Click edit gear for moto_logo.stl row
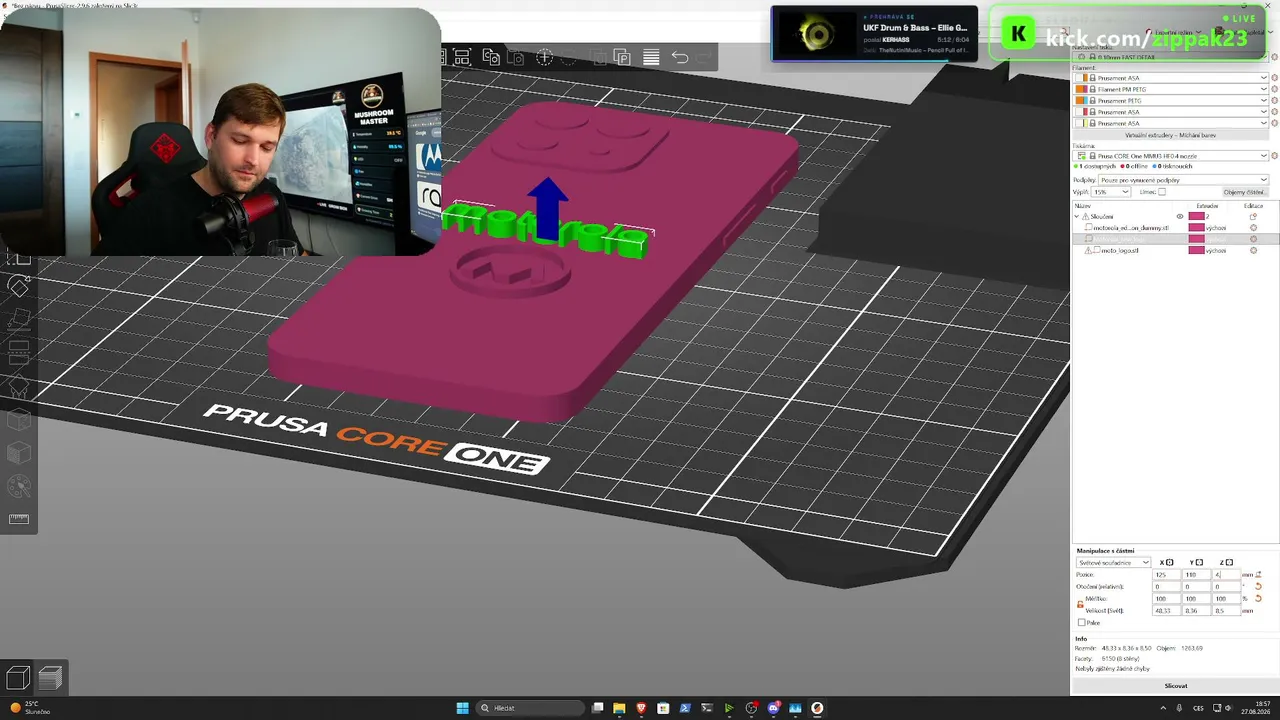 pyautogui.click(x=1253, y=250)
